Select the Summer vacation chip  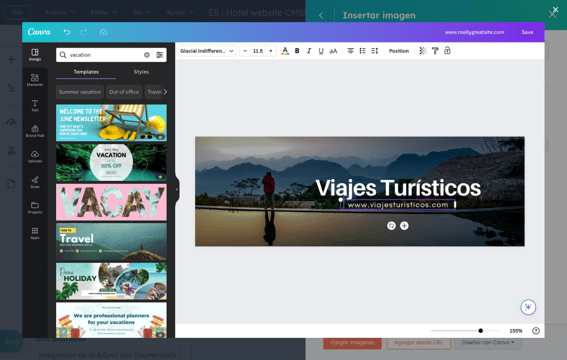pyautogui.click(x=80, y=92)
